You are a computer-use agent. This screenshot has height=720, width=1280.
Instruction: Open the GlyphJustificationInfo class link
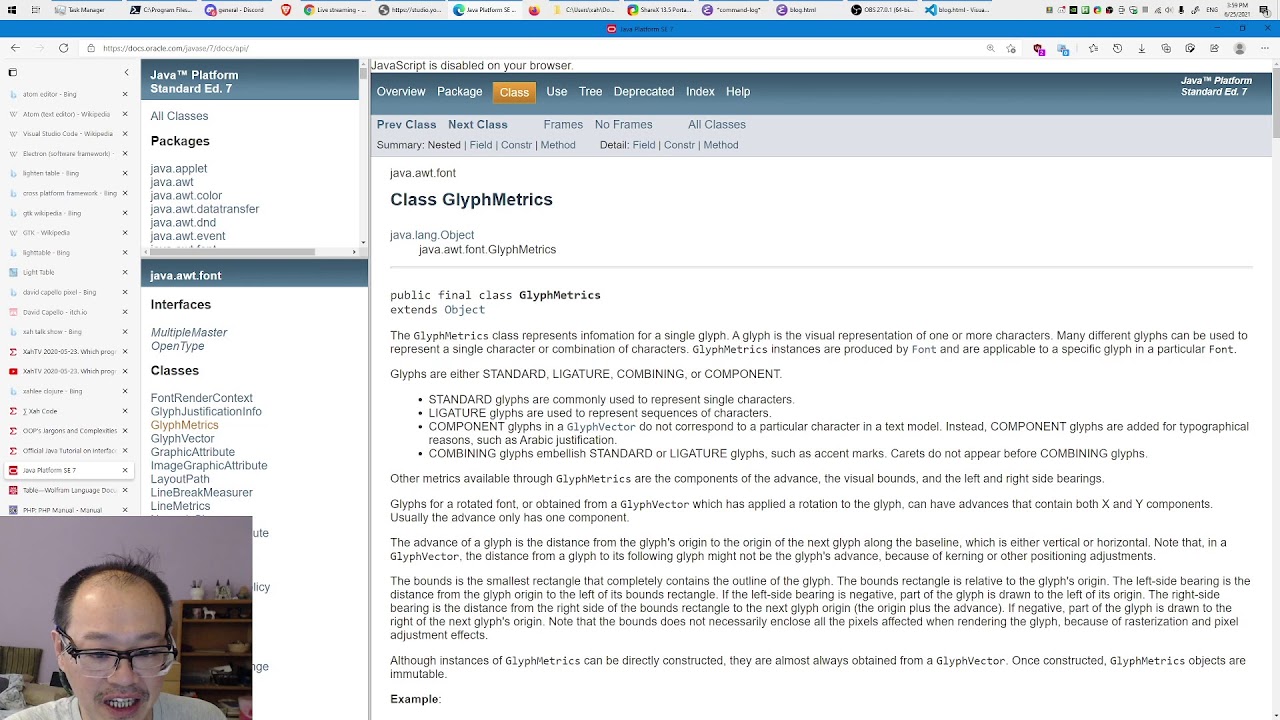click(x=206, y=412)
